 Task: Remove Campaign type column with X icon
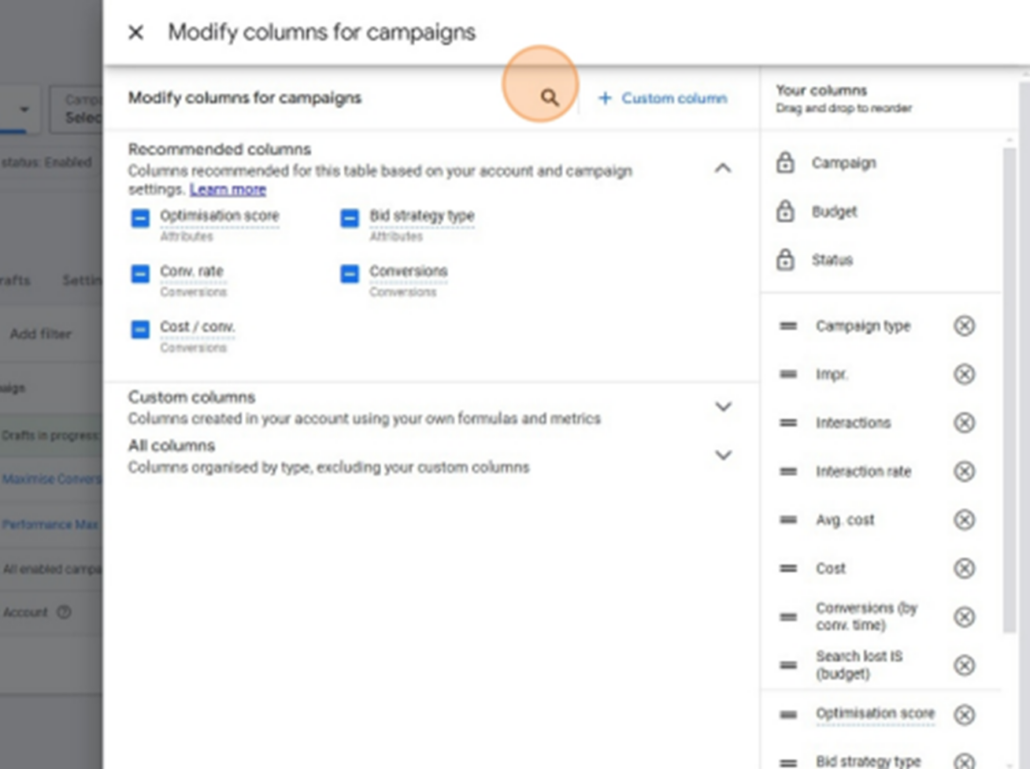tap(964, 326)
